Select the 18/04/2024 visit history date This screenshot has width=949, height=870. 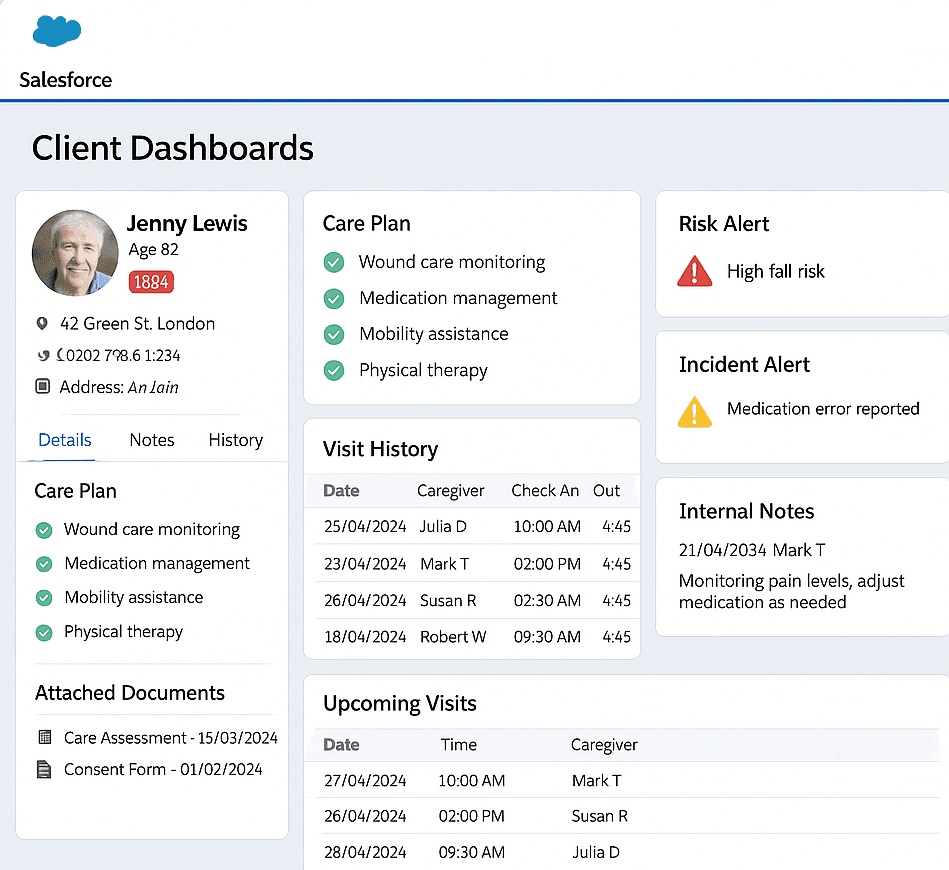coord(365,637)
